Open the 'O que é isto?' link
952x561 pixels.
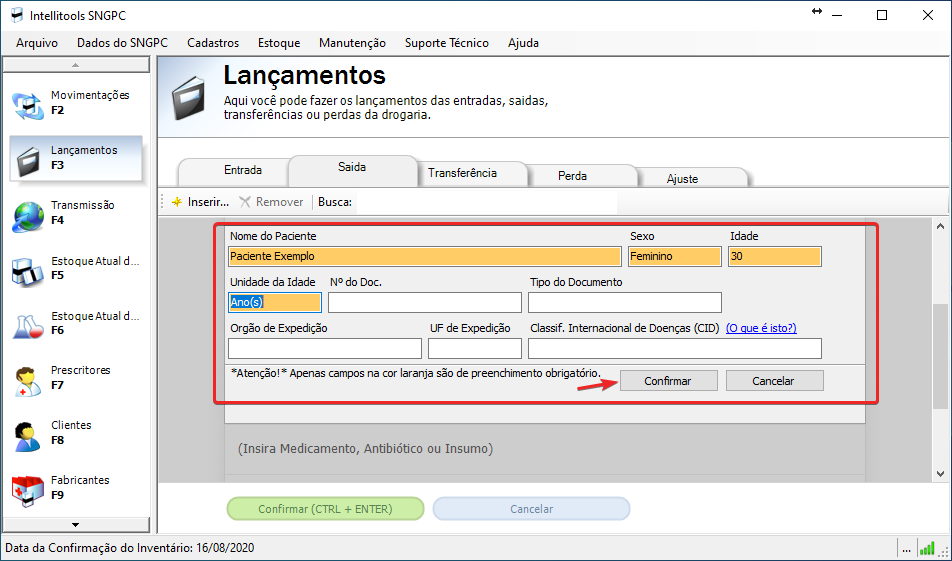click(x=760, y=328)
